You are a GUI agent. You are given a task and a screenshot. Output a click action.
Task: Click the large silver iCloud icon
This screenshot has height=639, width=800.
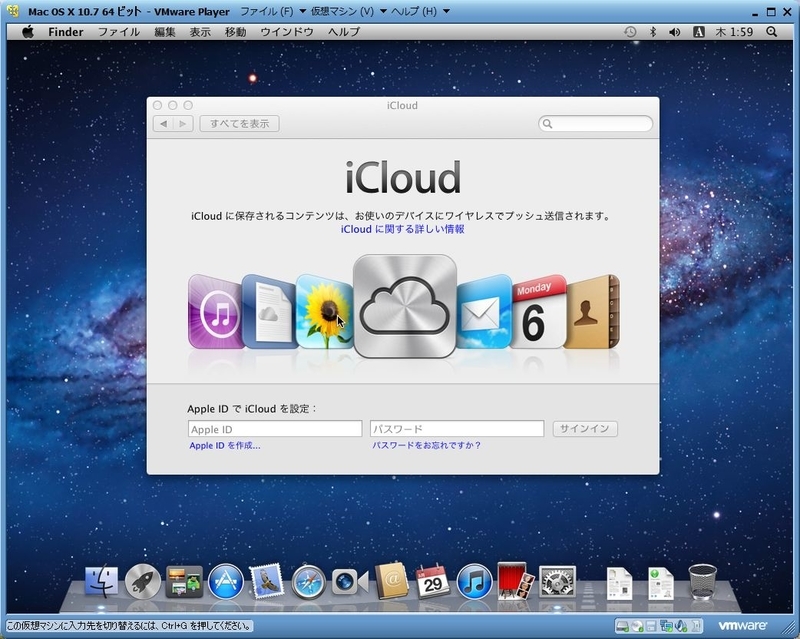pos(405,306)
